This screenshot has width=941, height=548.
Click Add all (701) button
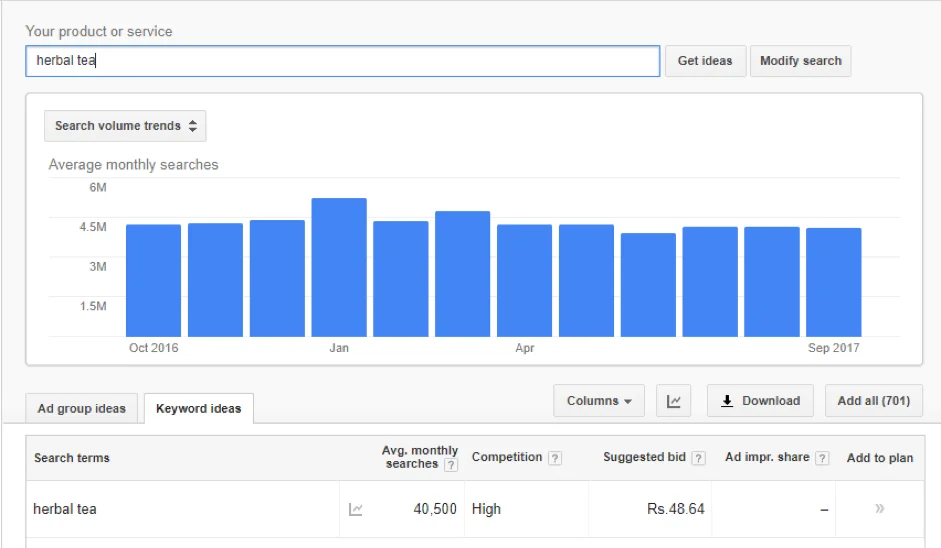pos(874,401)
